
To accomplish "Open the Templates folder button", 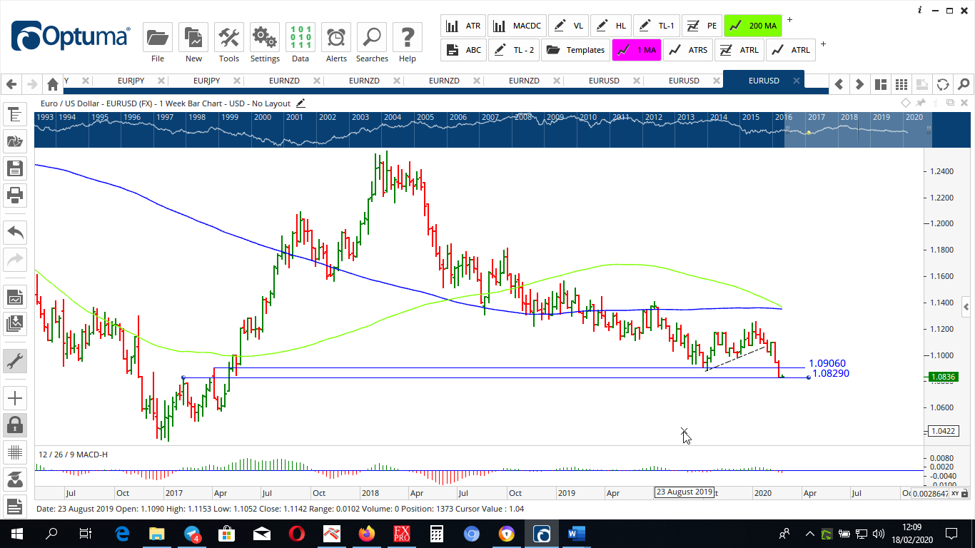I will (x=576, y=50).
